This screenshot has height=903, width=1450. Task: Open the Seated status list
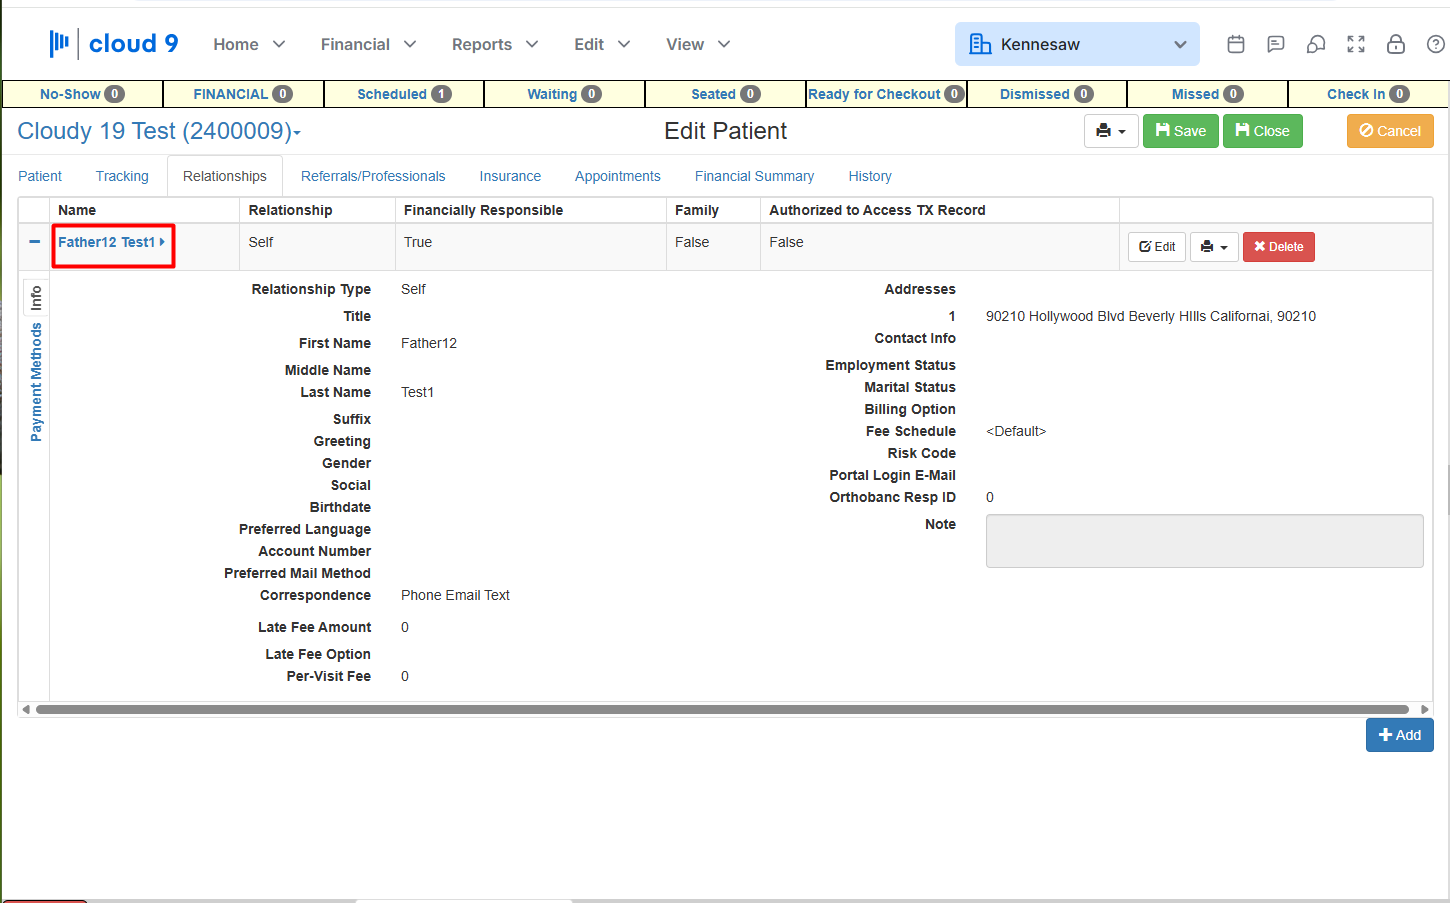tap(725, 94)
